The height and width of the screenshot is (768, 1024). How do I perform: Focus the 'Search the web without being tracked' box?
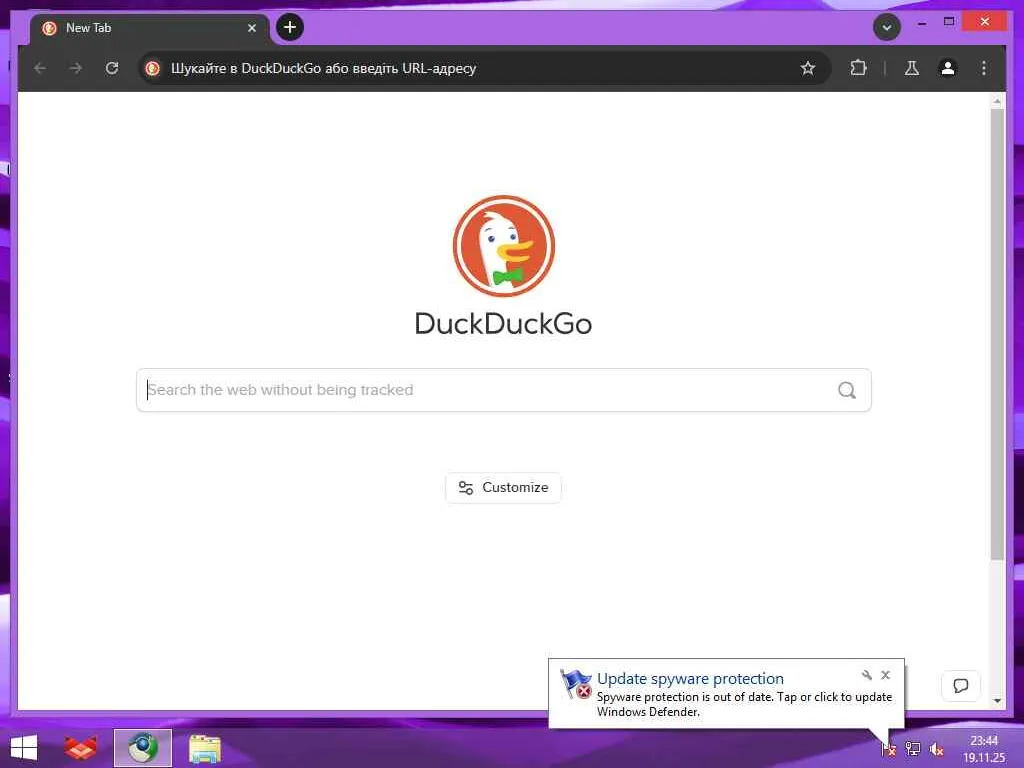pos(504,390)
